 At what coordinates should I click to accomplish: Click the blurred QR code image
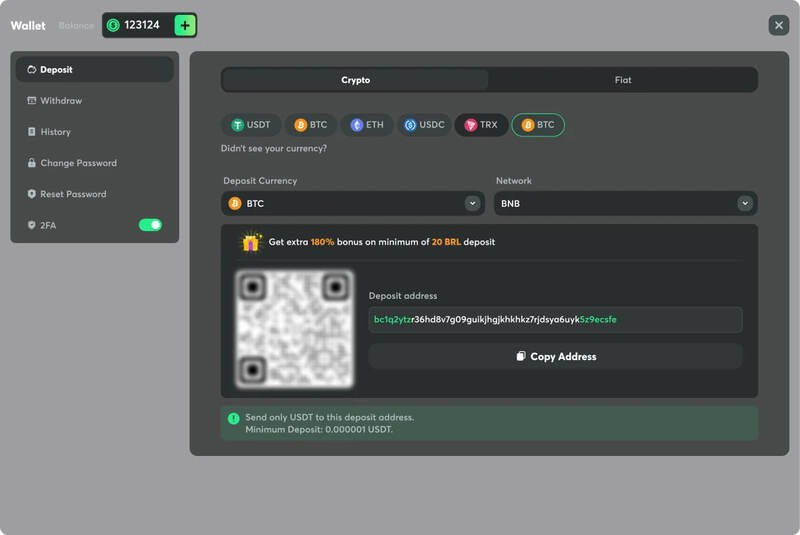[x=294, y=329]
